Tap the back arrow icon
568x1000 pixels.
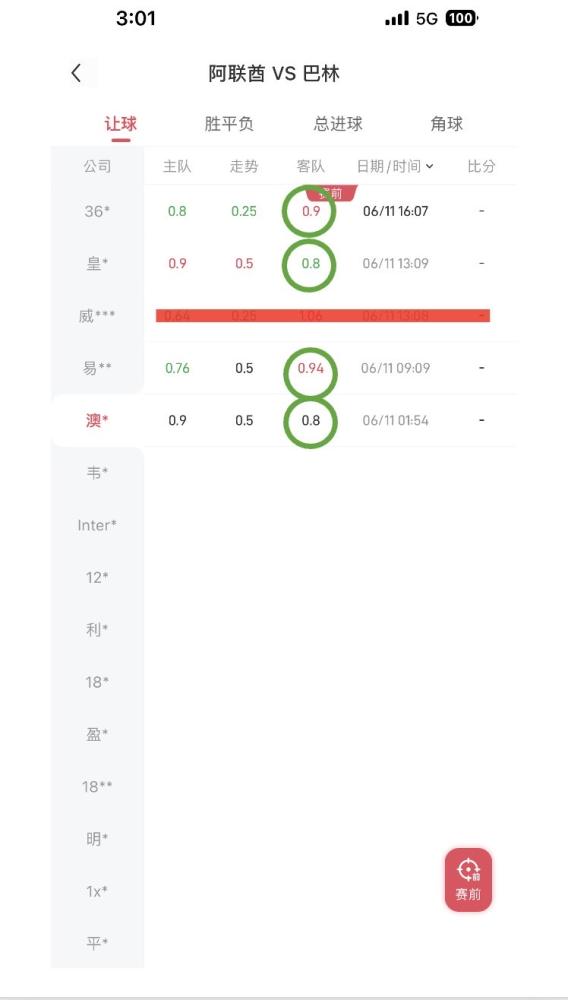point(76,73)
